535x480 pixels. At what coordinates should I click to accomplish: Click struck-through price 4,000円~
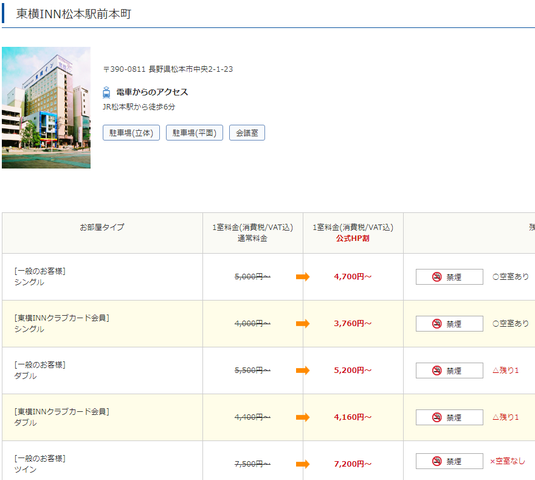pos(252,323)
